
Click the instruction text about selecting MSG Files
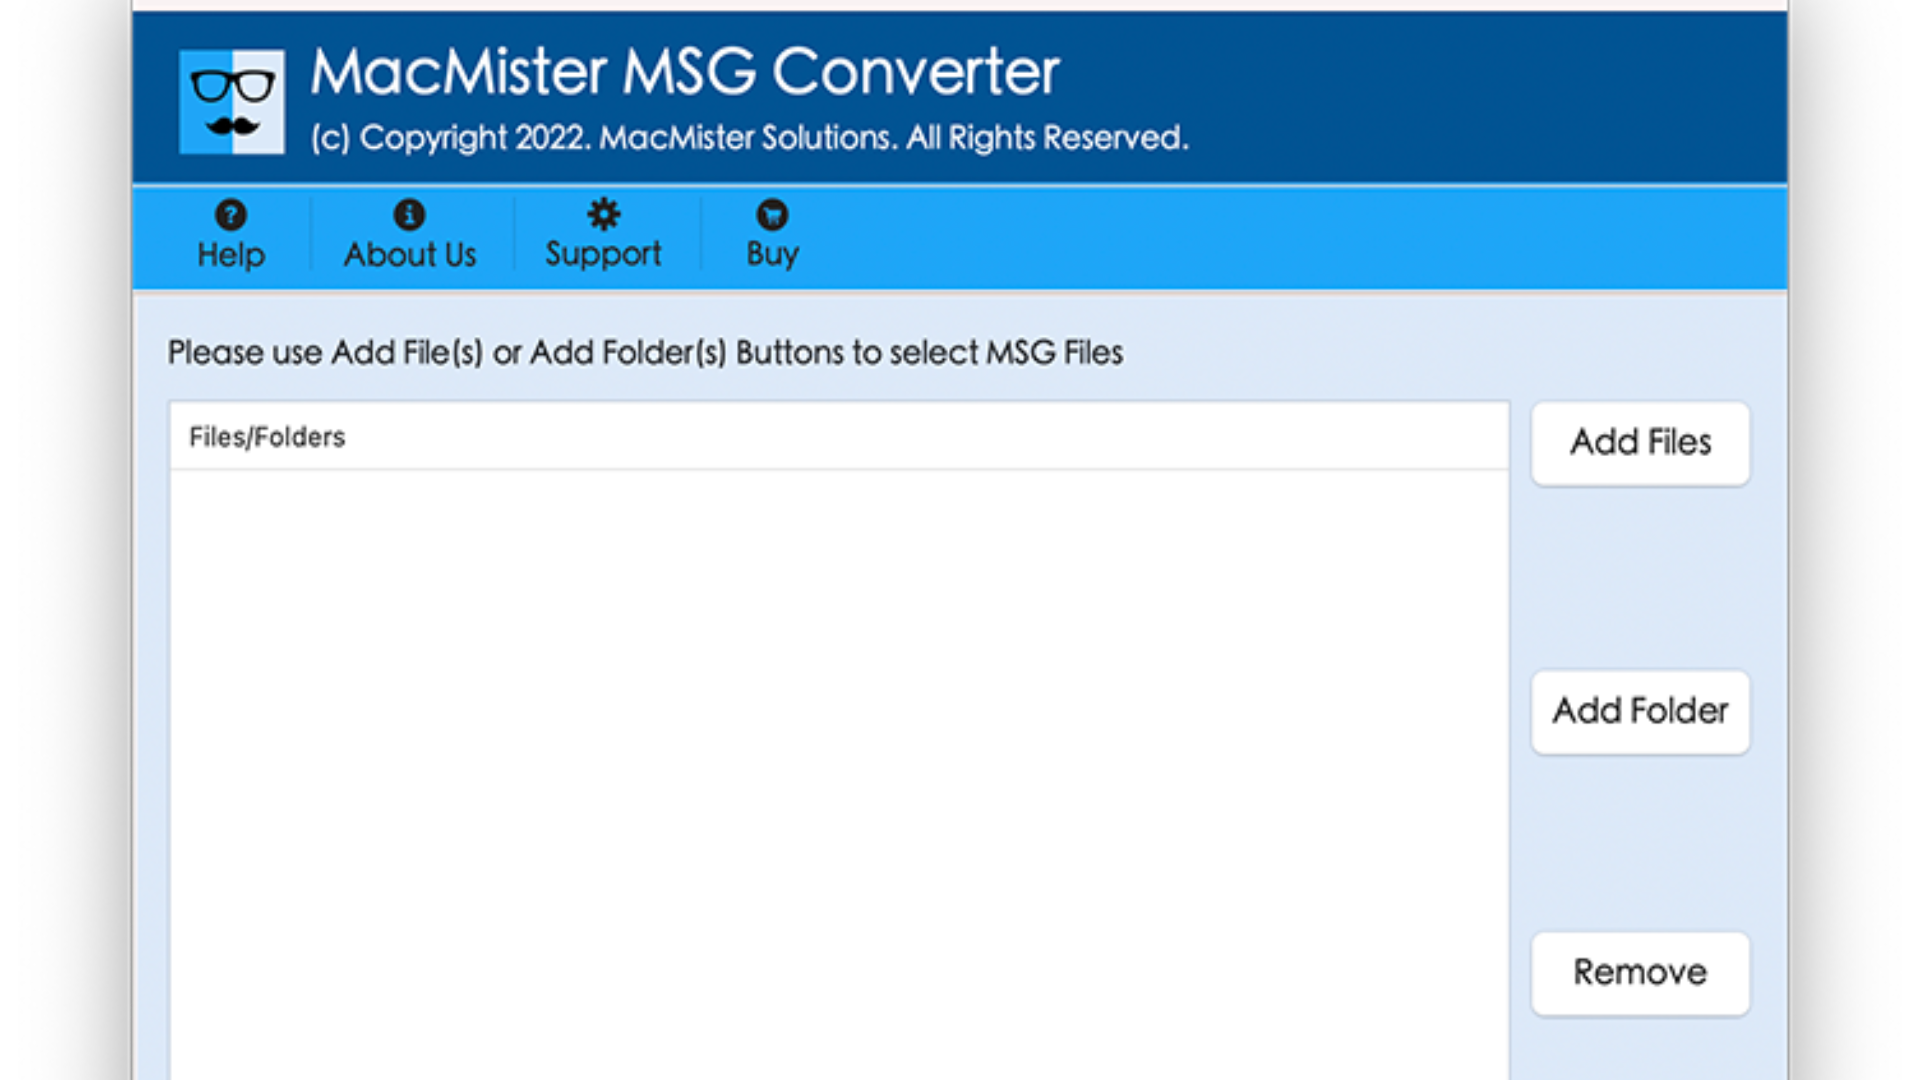(645, 353)
